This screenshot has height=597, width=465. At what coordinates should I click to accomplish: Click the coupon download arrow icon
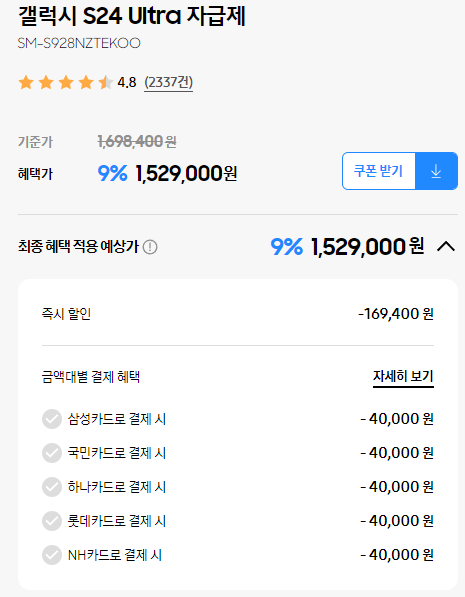(436, 171)
